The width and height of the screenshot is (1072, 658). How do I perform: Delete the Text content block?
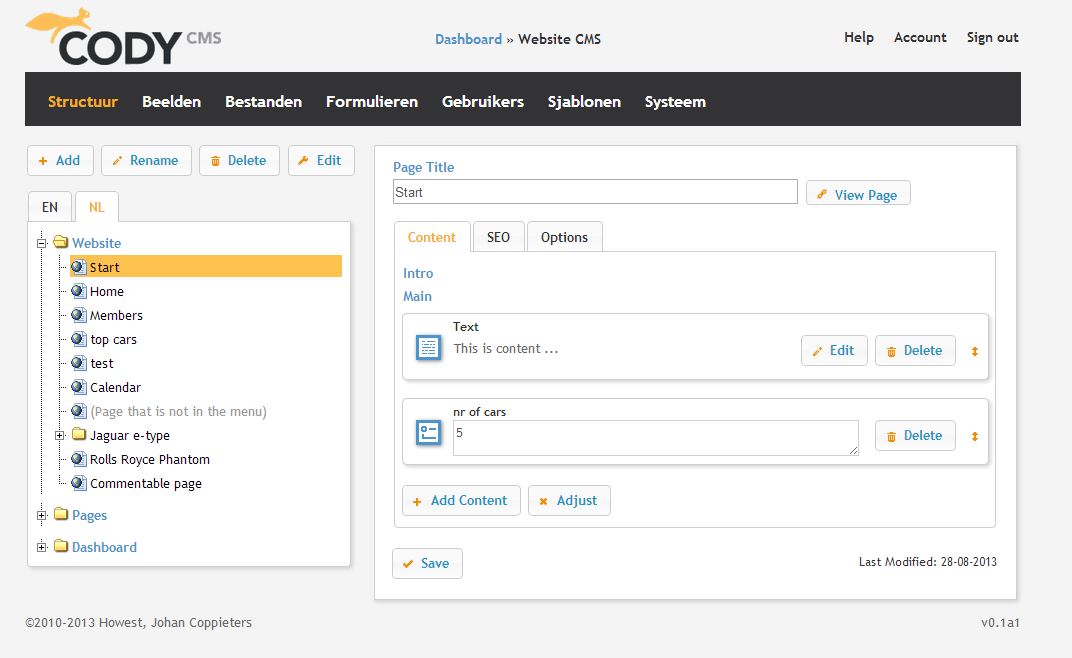coord(915,350)
